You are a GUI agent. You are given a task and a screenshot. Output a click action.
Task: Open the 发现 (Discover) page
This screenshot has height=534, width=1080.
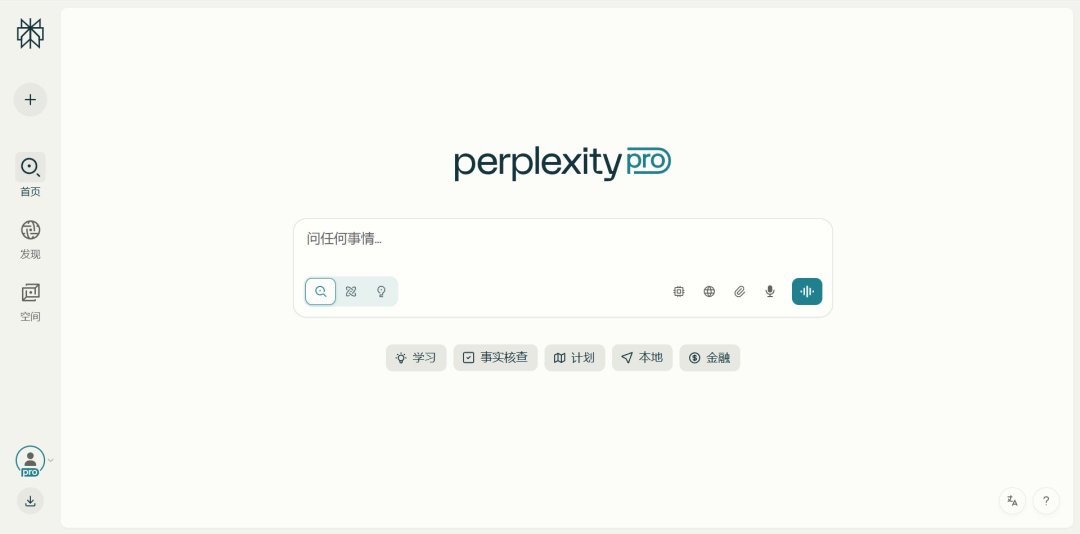tap(30, 238)
